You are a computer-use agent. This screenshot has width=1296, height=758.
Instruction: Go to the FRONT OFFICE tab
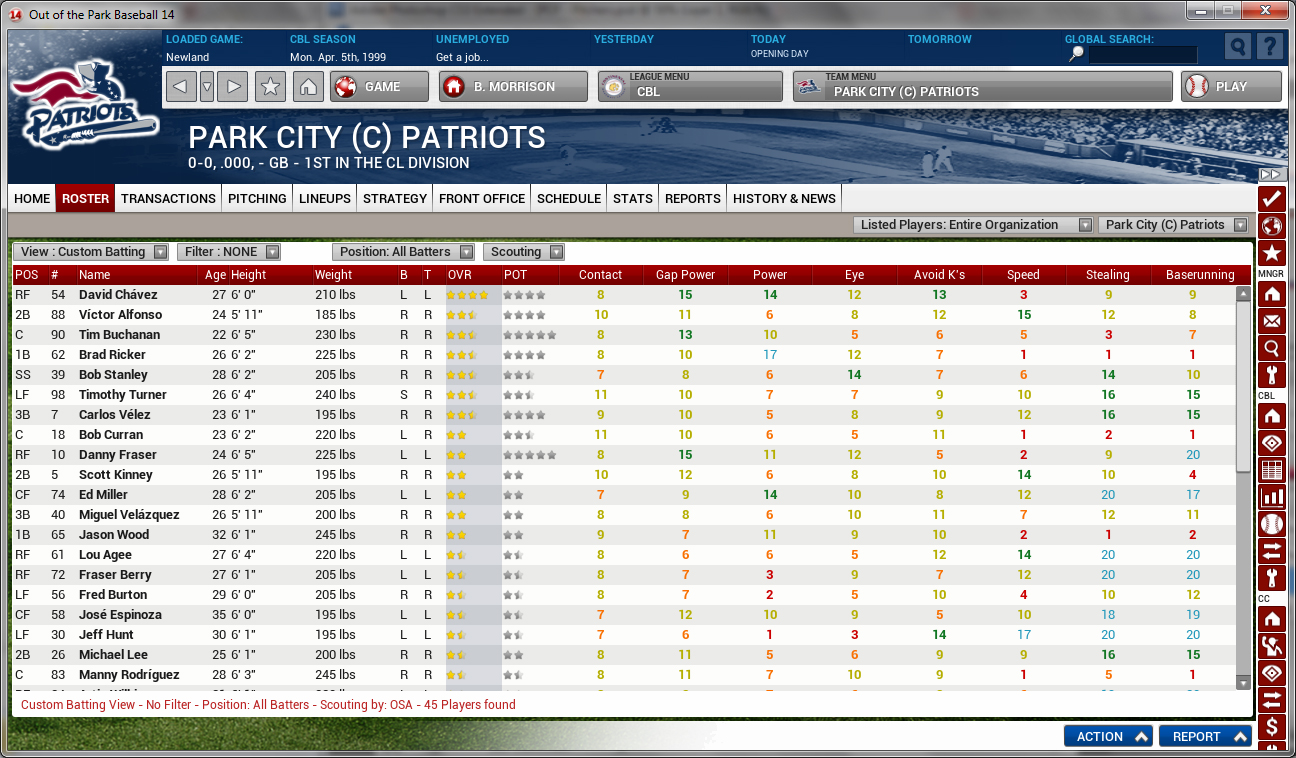482,198
